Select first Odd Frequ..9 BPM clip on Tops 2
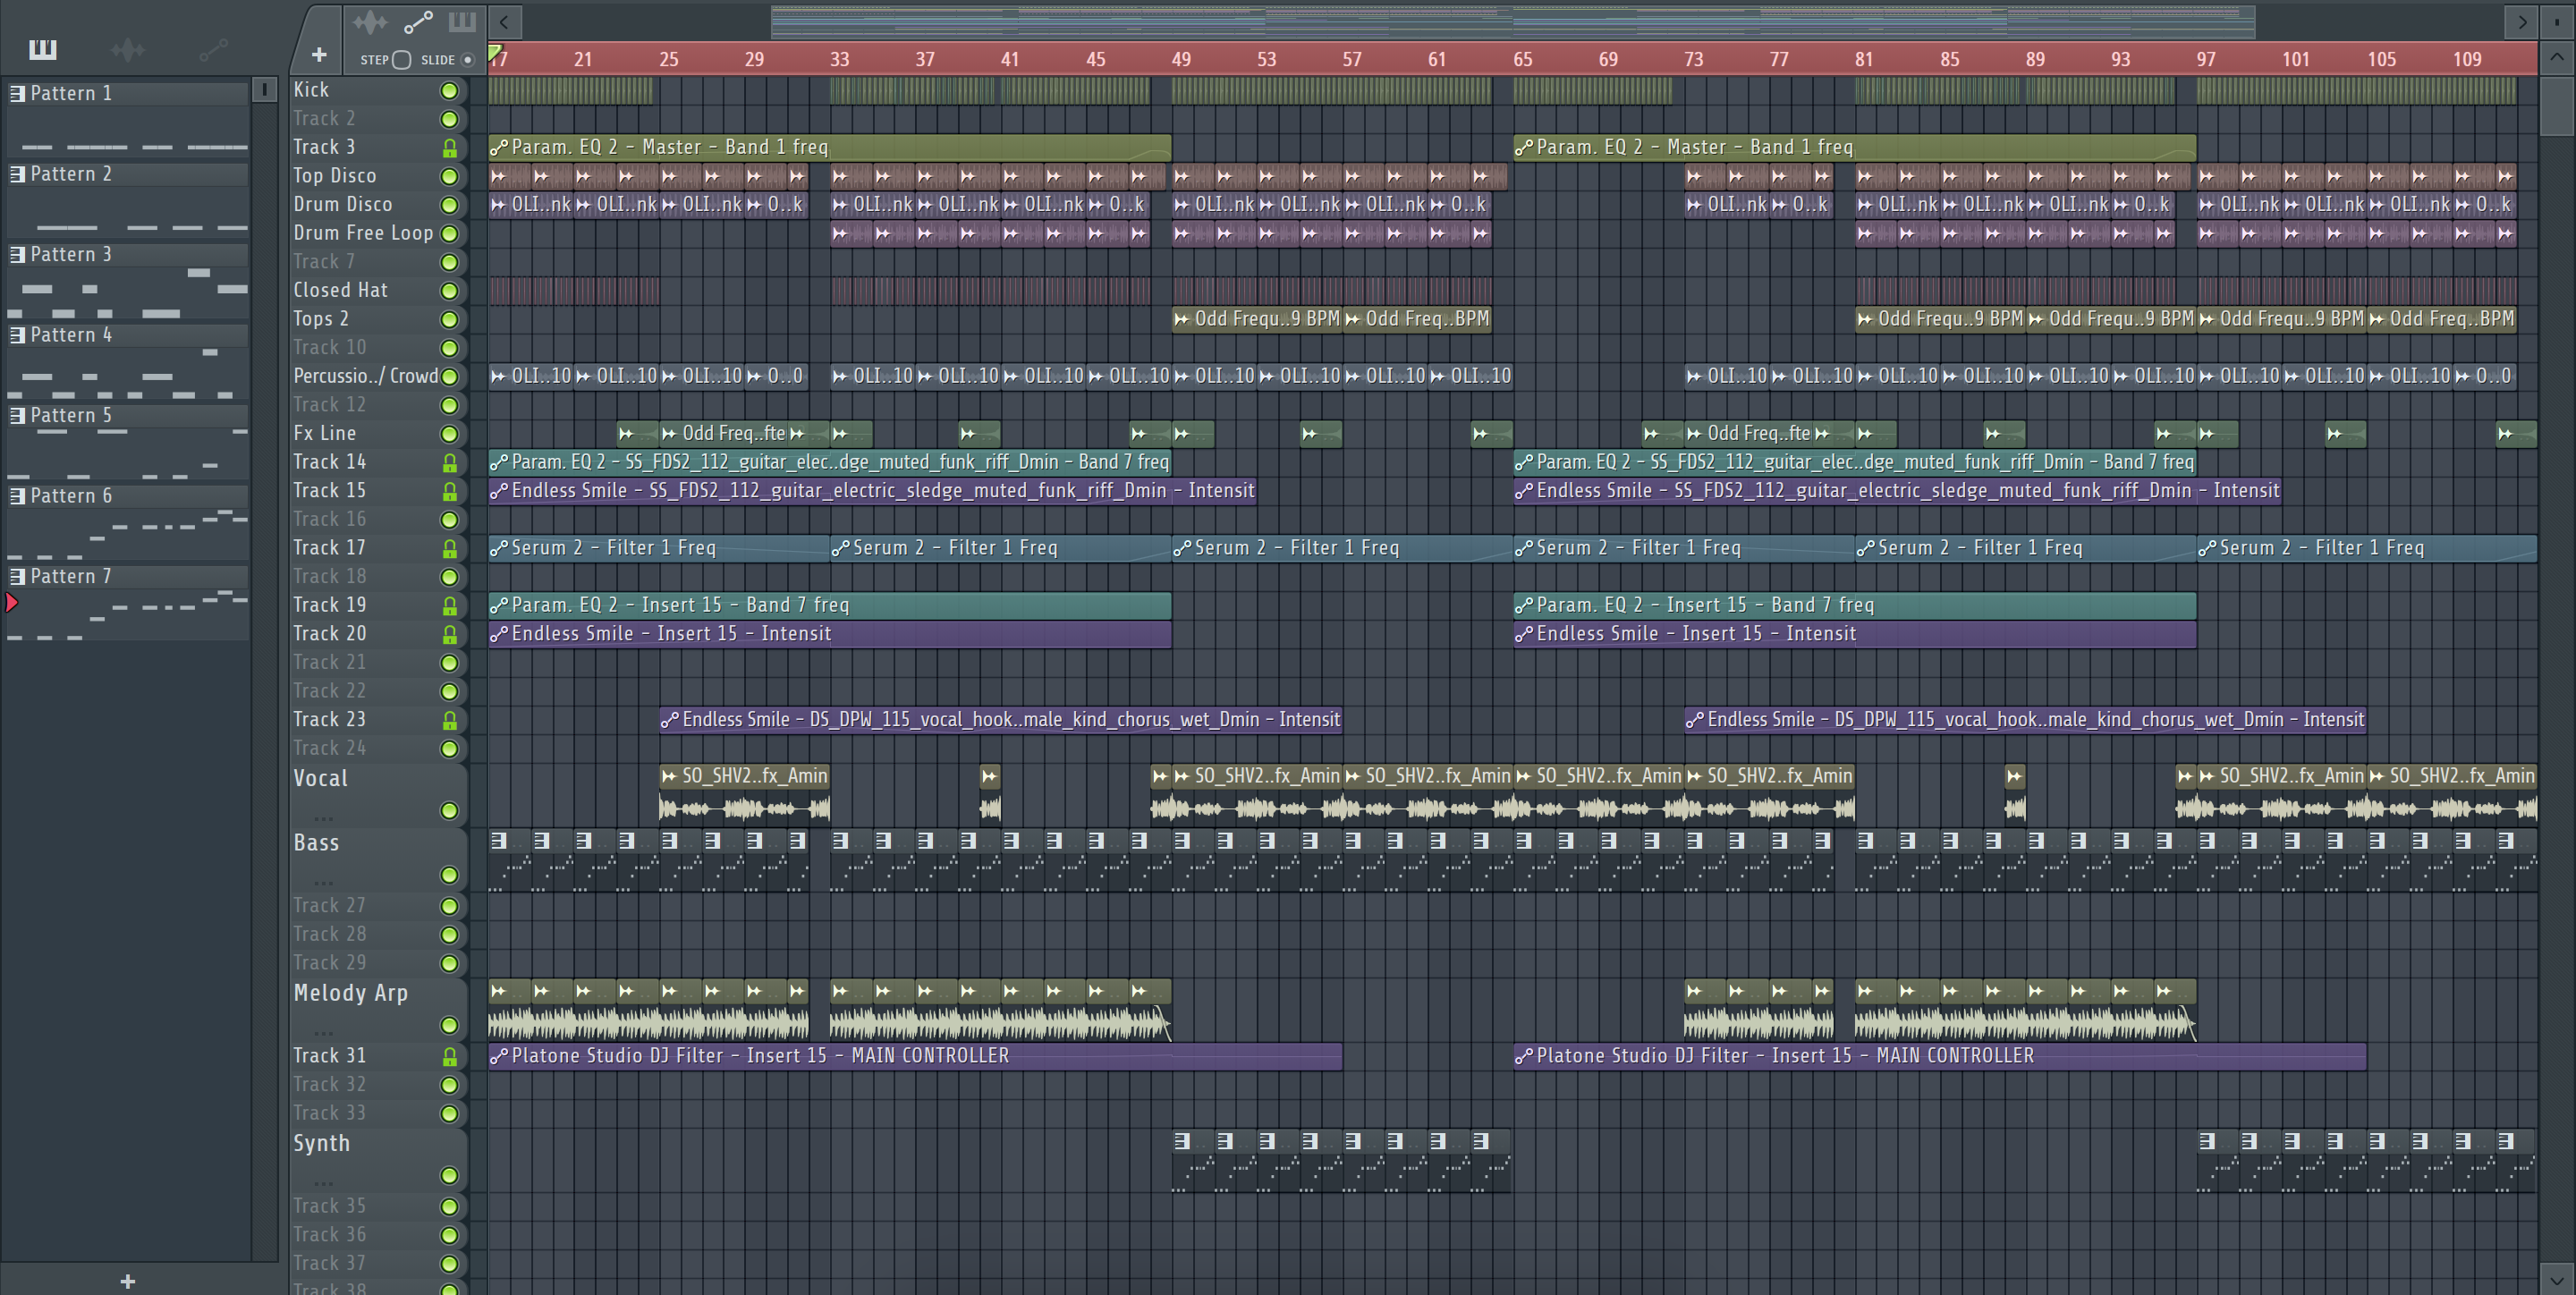Screen dimensions: 2576x1295 tap(1257, 319)
